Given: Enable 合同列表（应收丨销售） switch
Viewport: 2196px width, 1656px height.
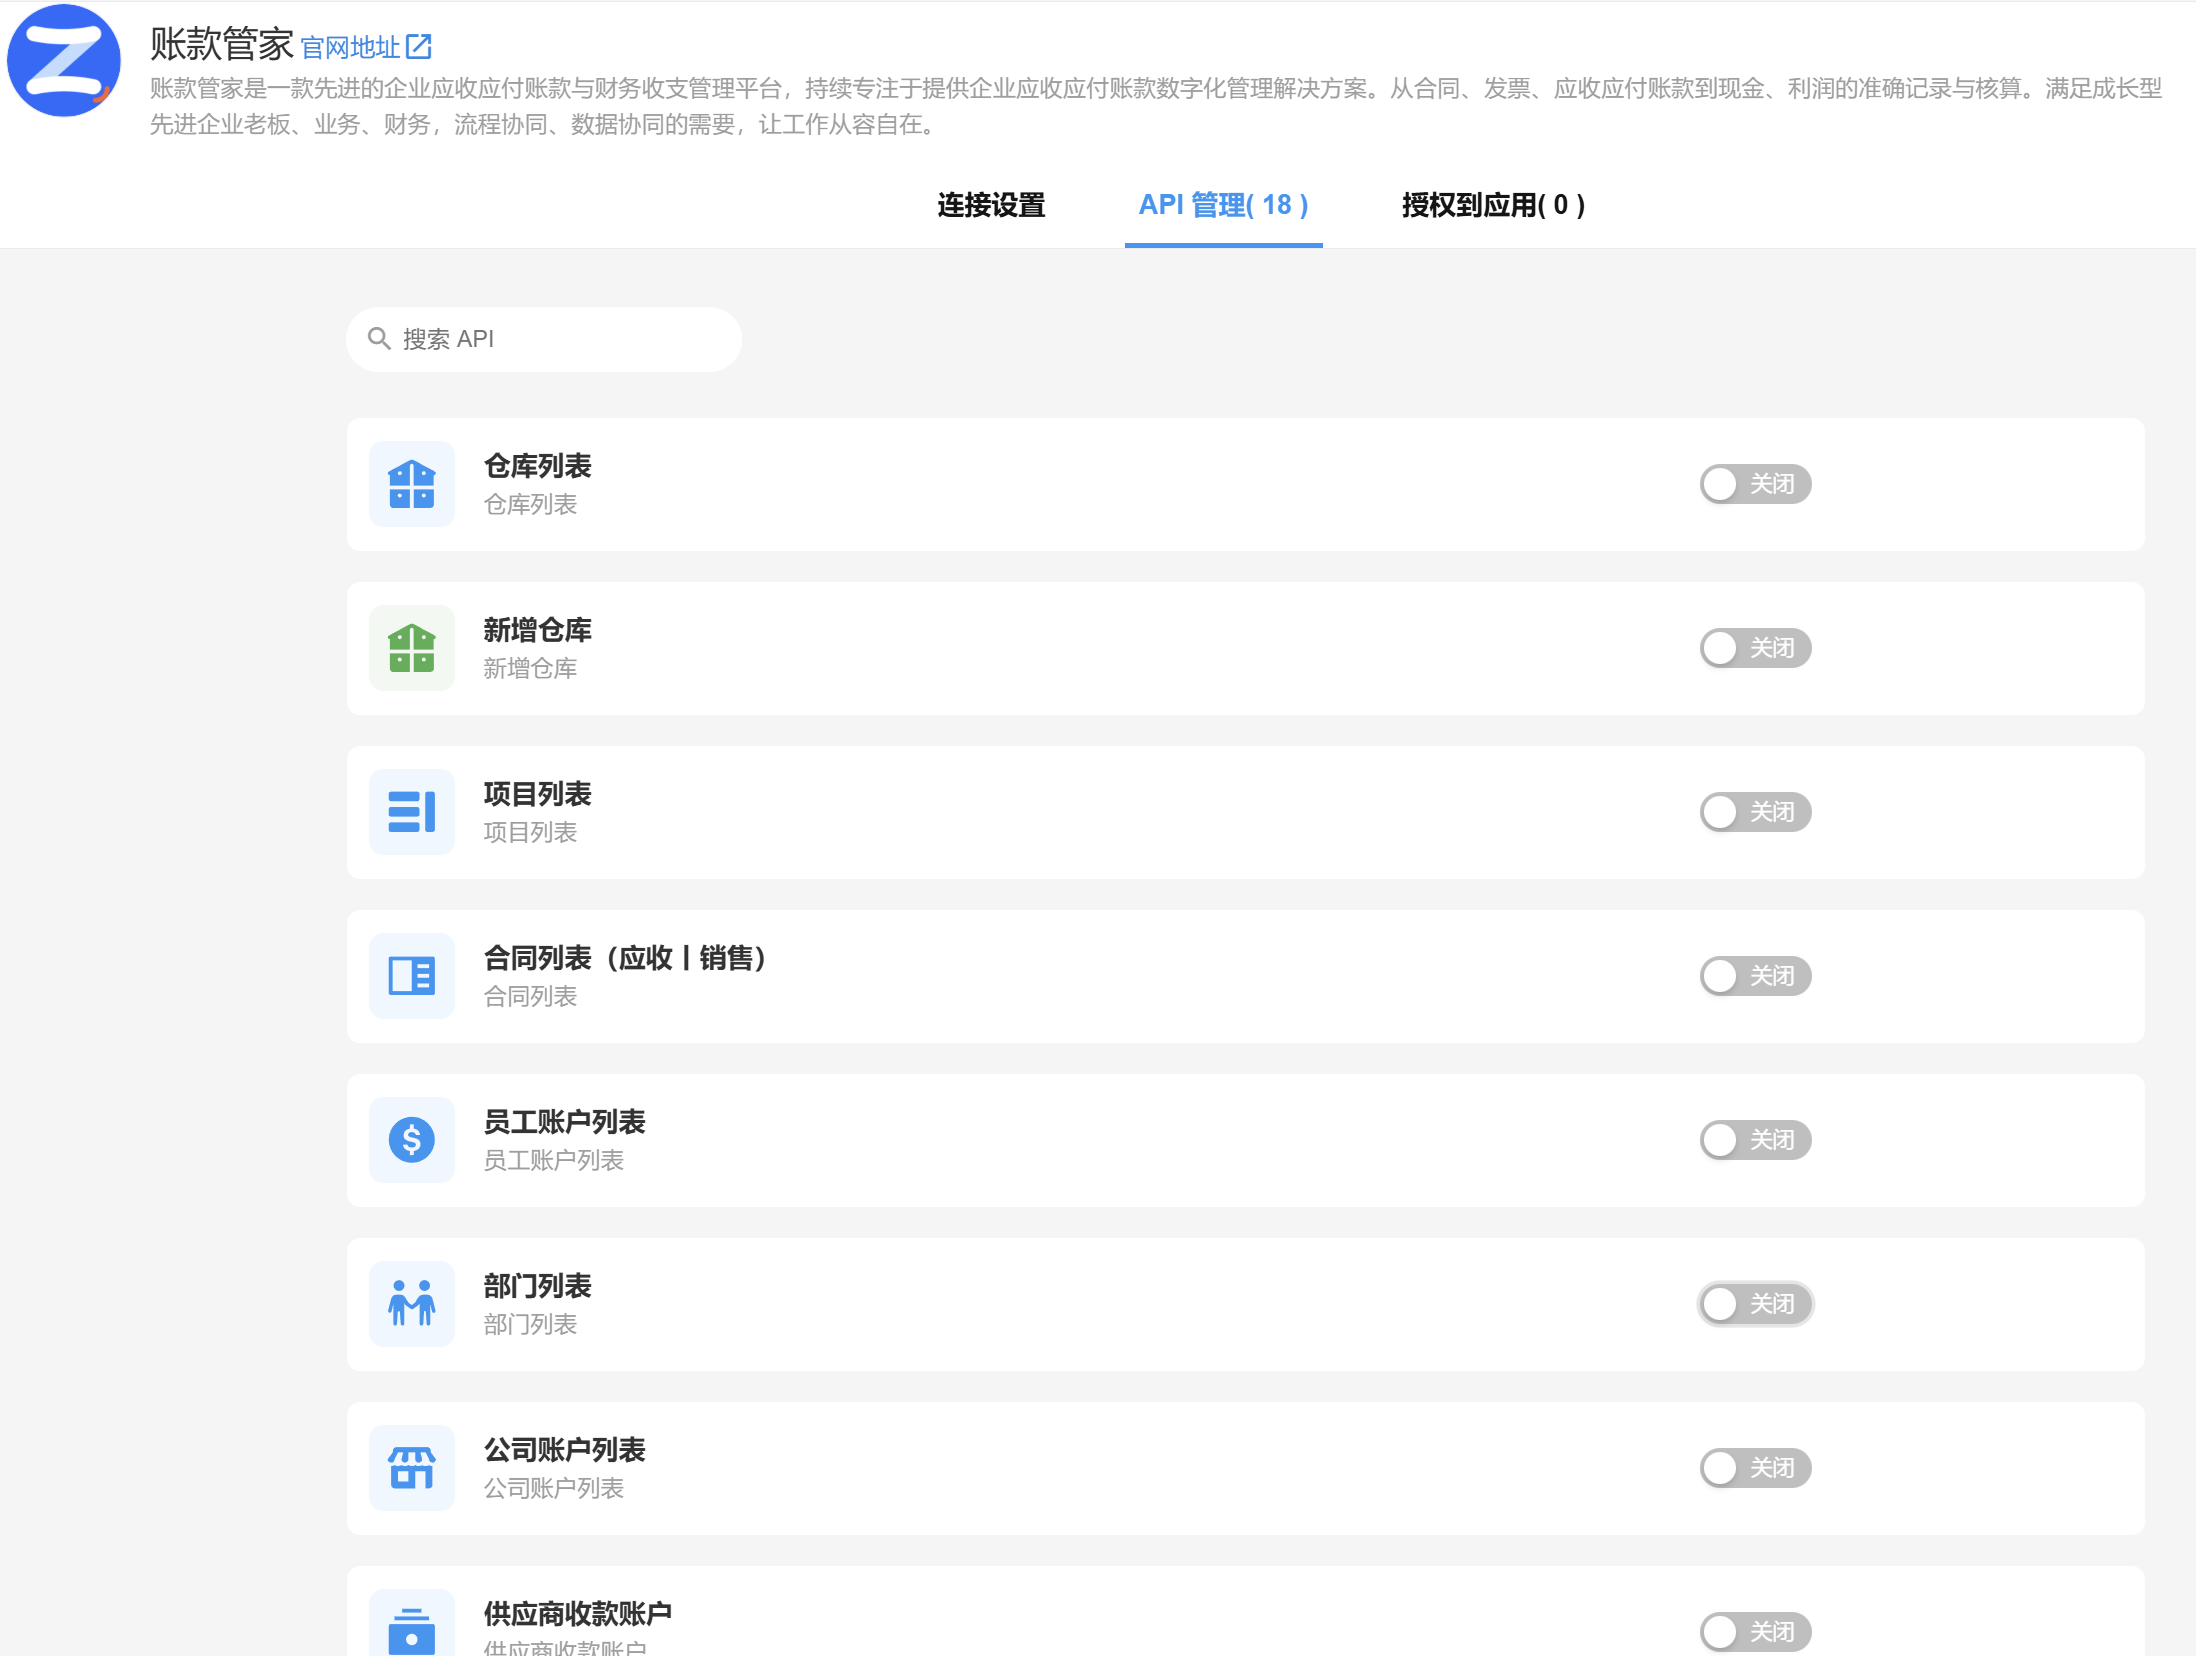Looking at the screenshot, I should click(x=1756, y=976).
